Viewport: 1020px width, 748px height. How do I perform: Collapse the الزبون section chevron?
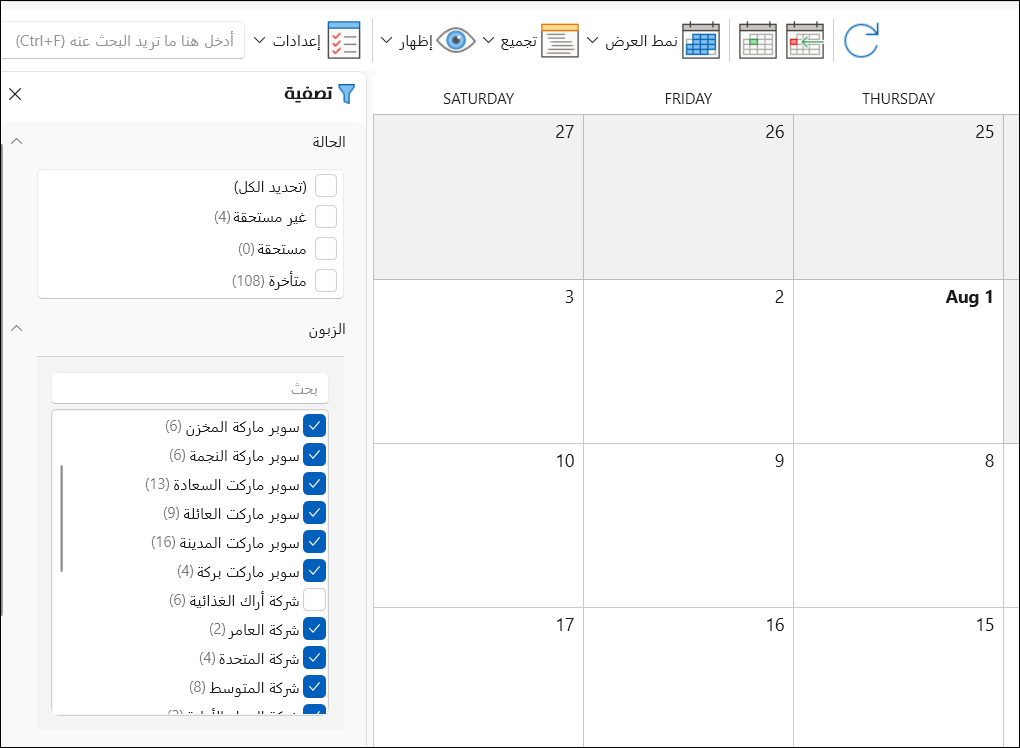(16, 328)
